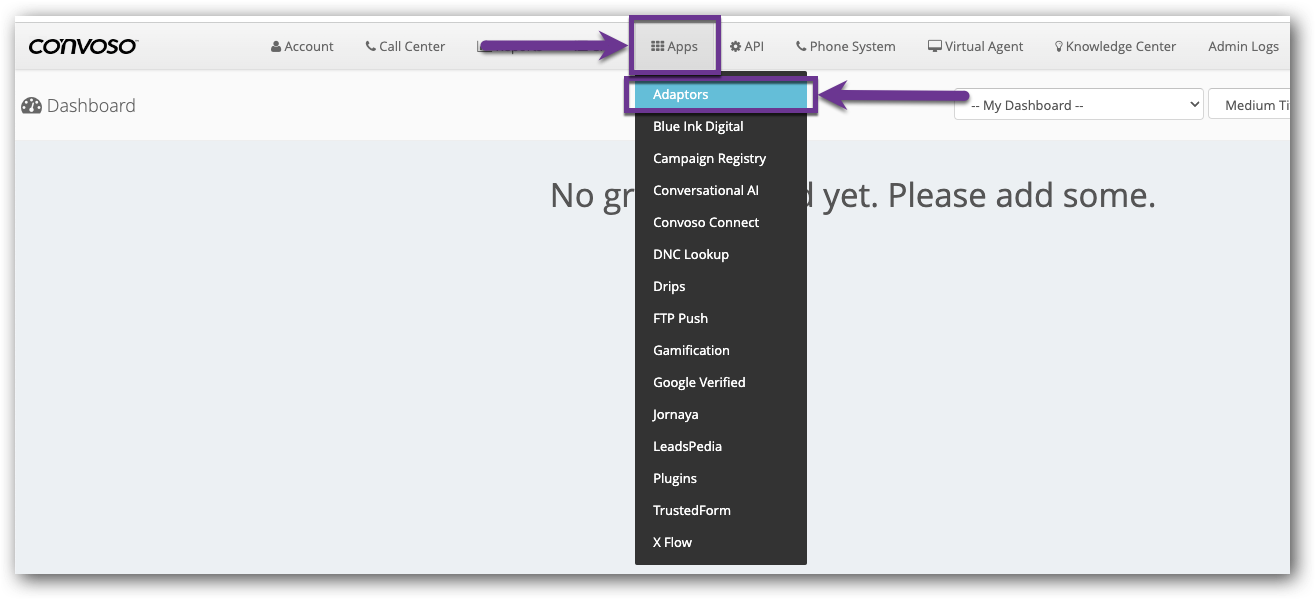This screenshot has width=1315, height=599.
Task: Open the Account menu
Action: point(302,46)
